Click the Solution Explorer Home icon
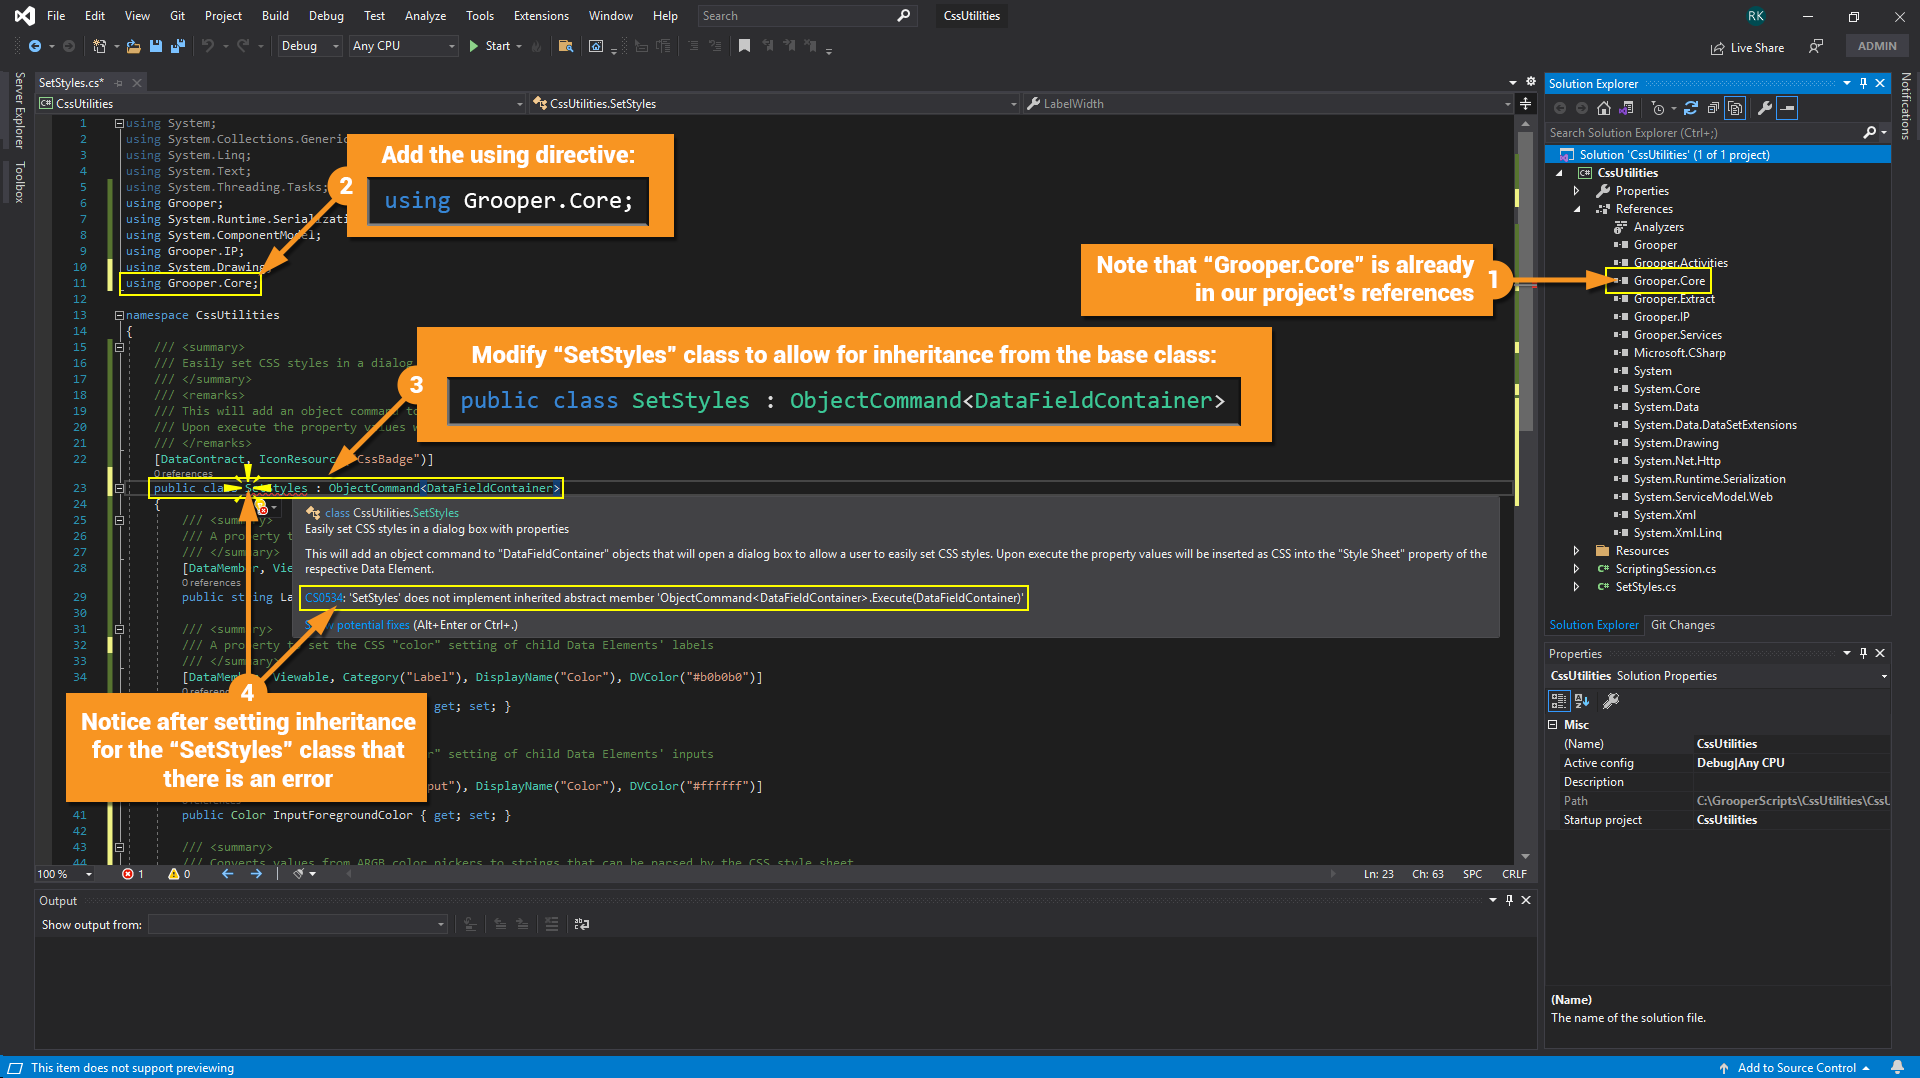This screenshot has width=1920, height=1078. [x=1604, y=108]
